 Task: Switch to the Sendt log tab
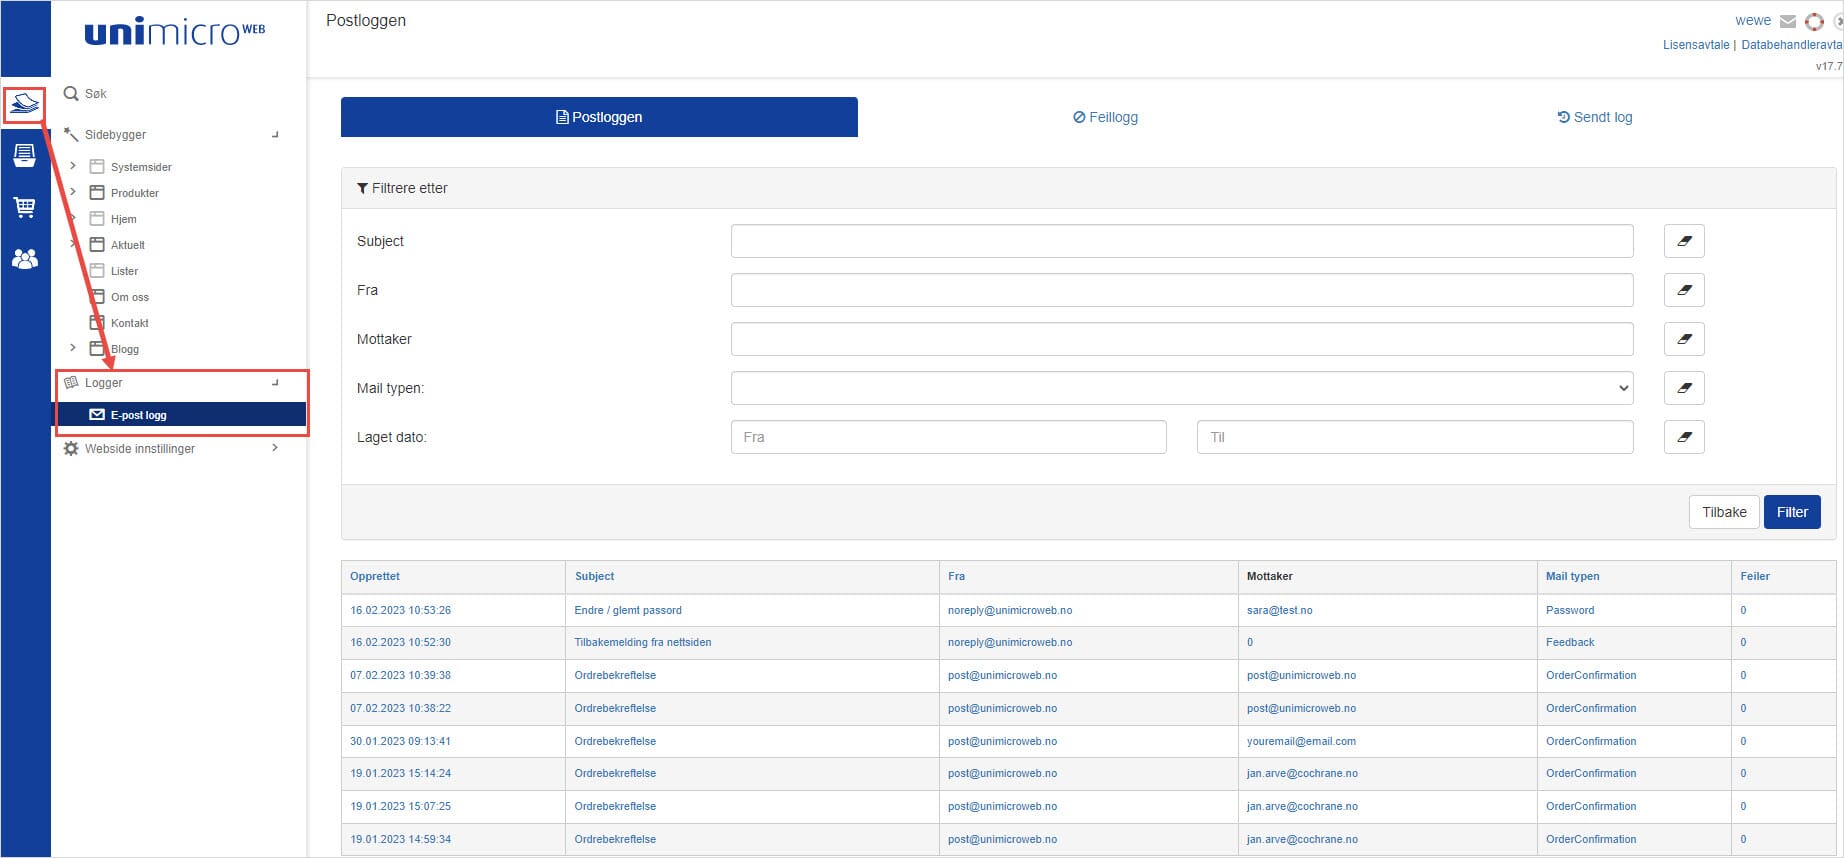click(x=1594, y=117)
